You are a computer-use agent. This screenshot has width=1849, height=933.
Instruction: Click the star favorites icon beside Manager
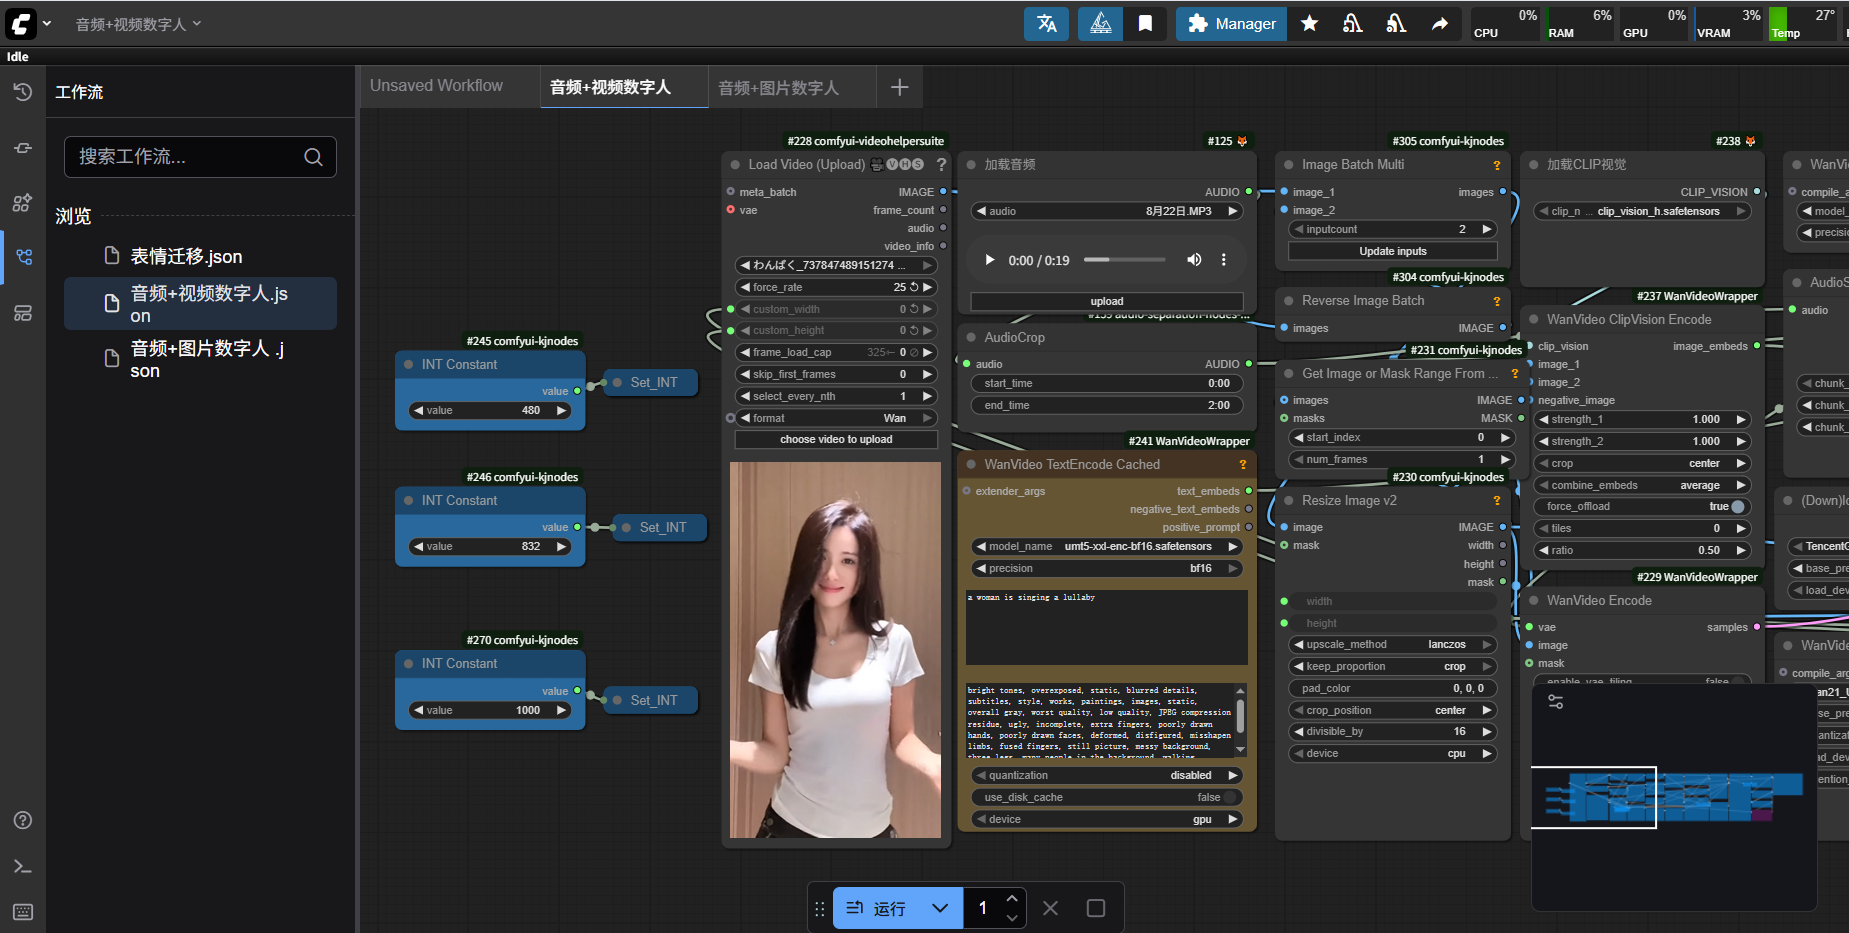1309,24
